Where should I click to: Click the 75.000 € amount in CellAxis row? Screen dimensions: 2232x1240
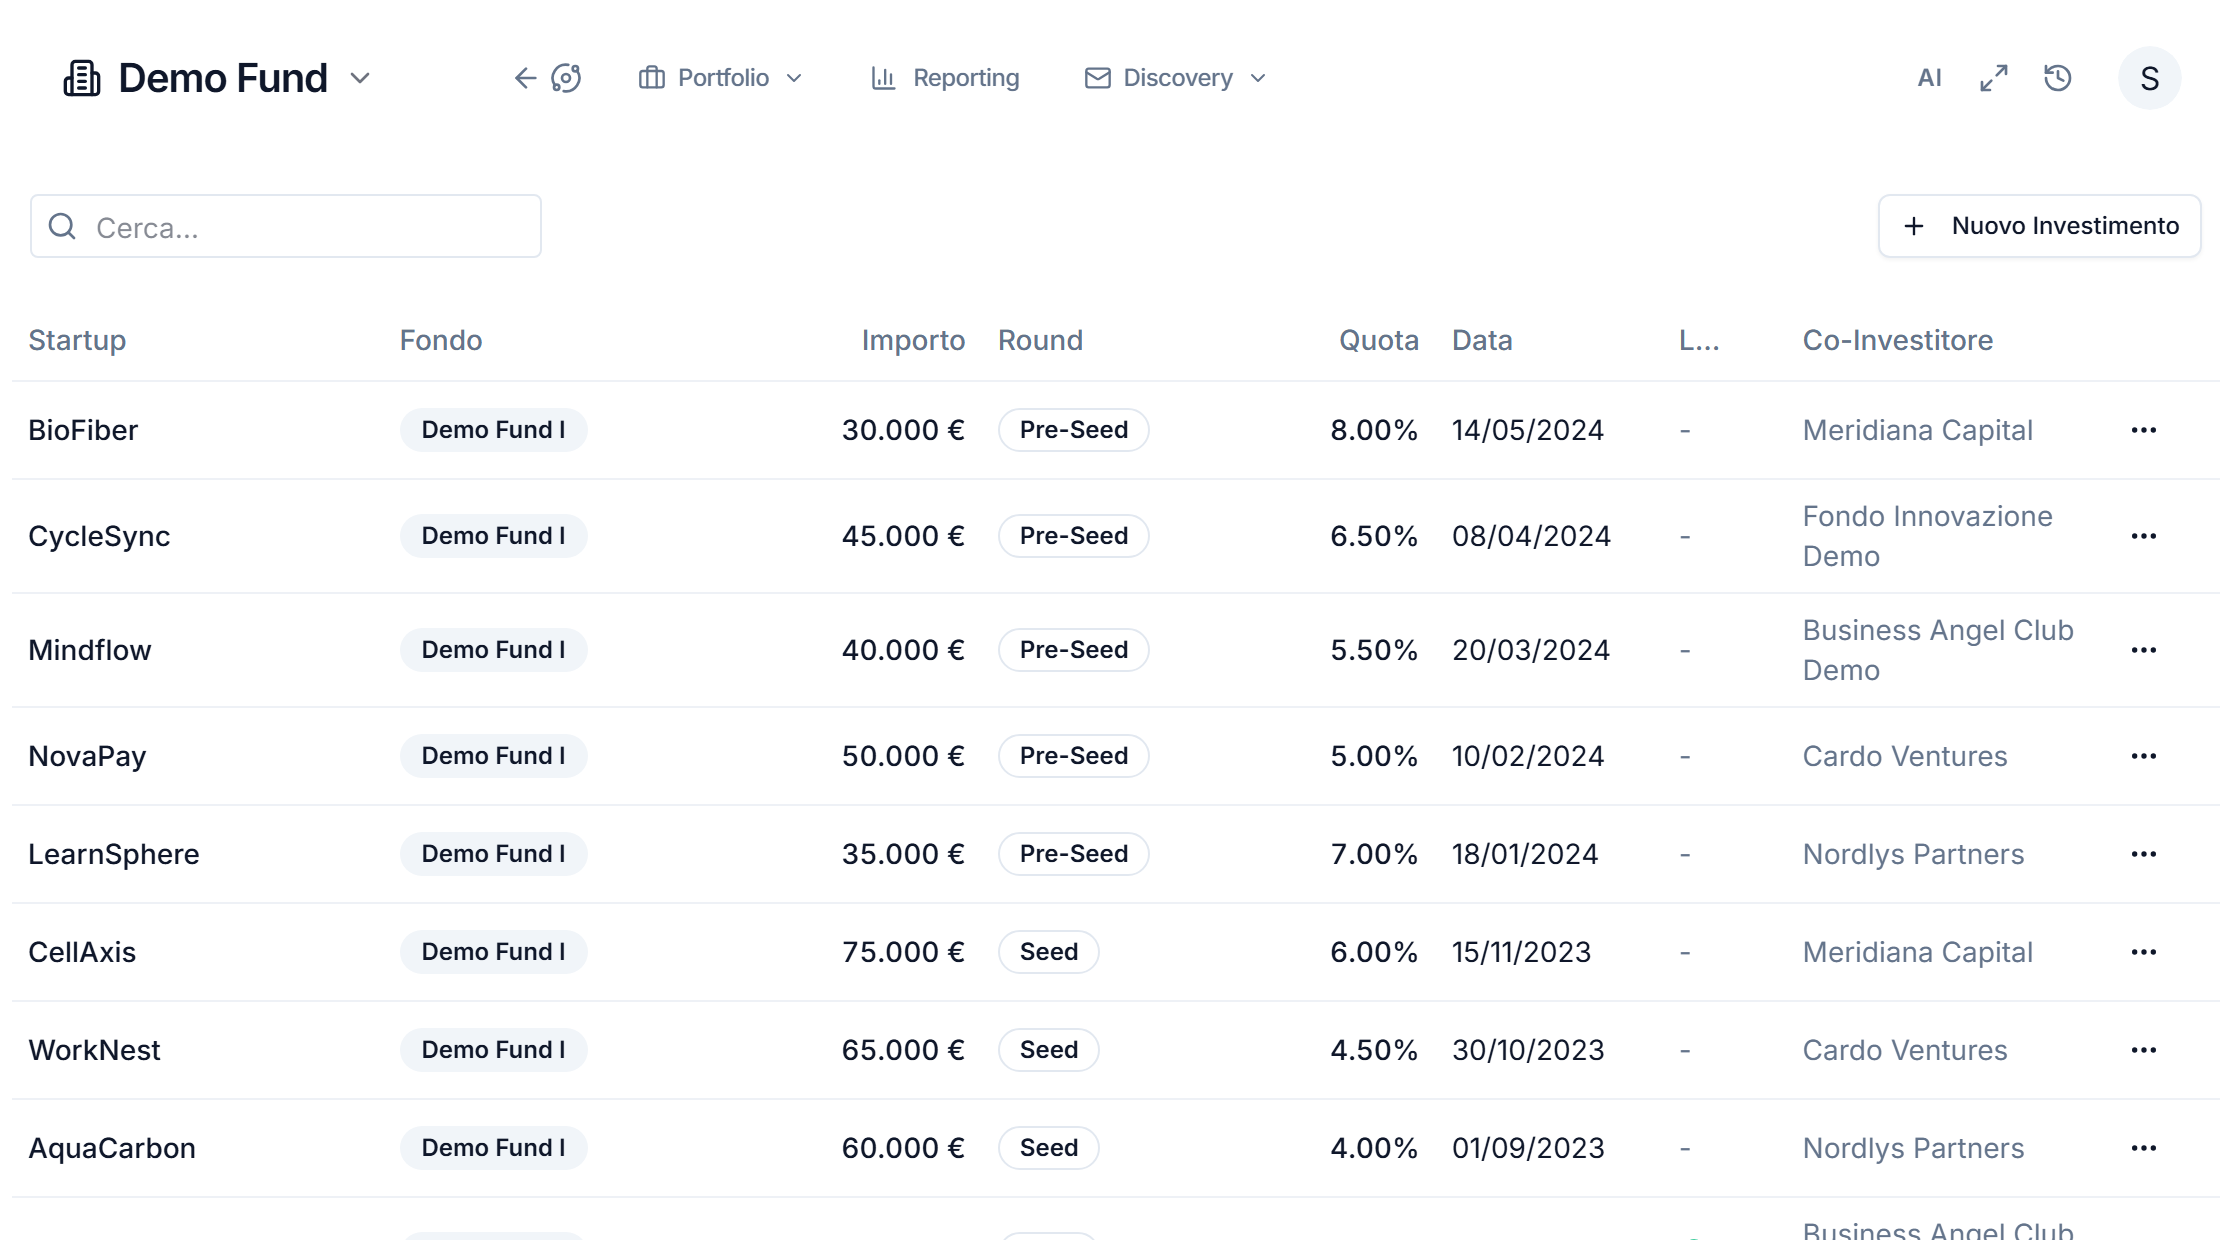903,952
